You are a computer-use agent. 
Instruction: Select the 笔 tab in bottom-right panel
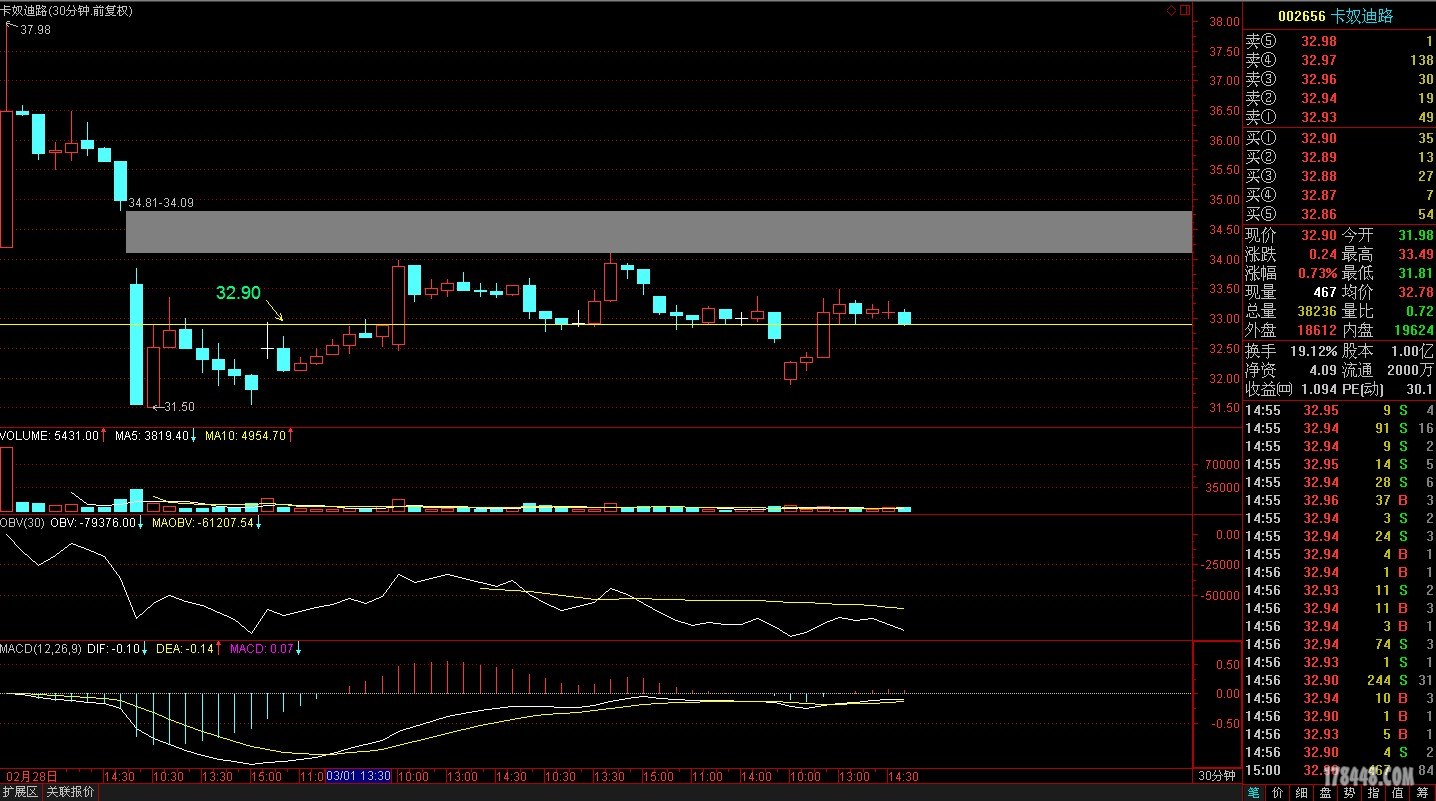coord(1253,792)
